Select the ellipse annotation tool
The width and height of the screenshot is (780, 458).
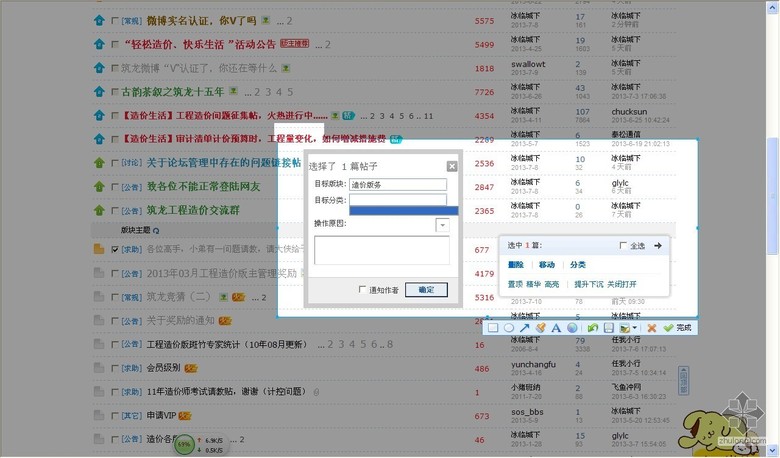click(509, 327)
